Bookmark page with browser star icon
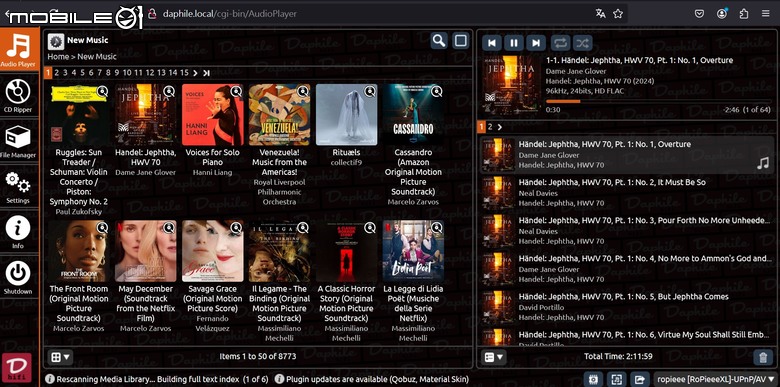Screen dimensions: 780x387 tap(618, 14)
